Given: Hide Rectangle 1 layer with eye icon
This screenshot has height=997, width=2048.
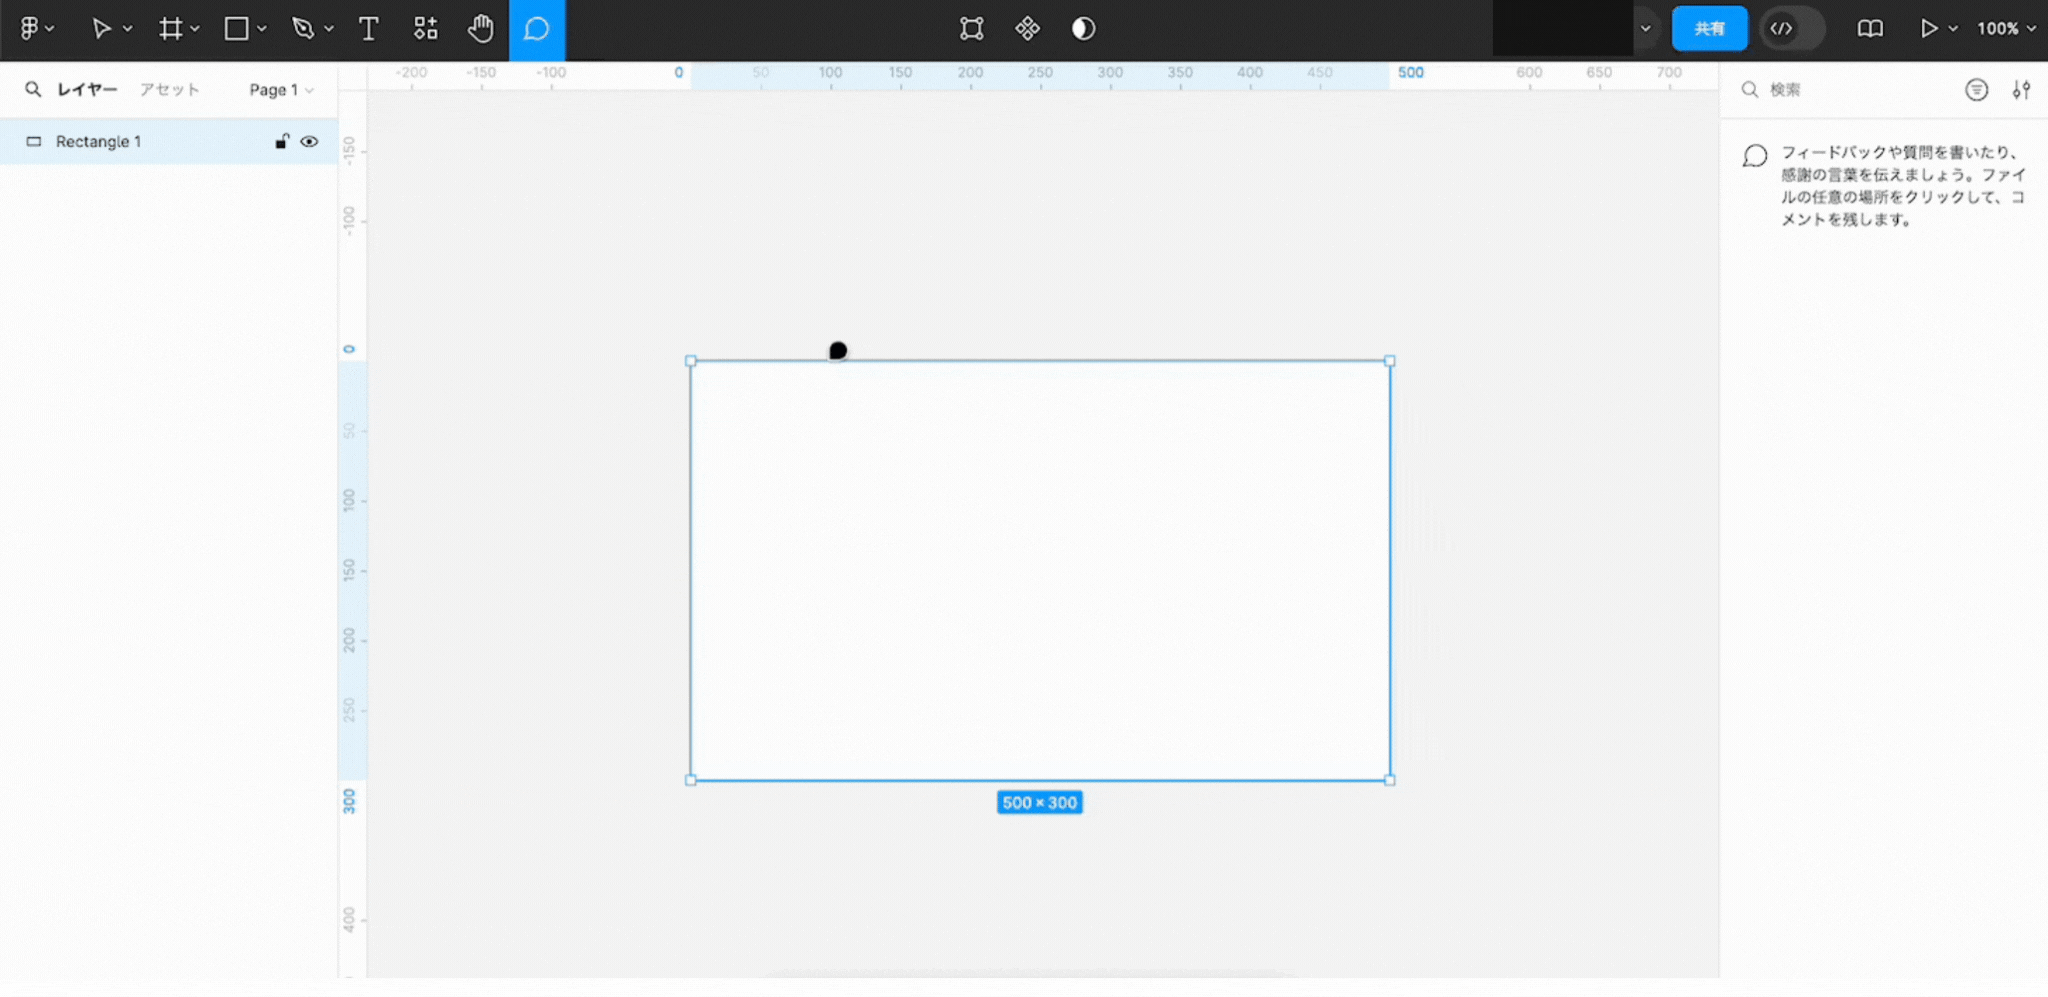Looking at the screenshot, I should point(310,142).
